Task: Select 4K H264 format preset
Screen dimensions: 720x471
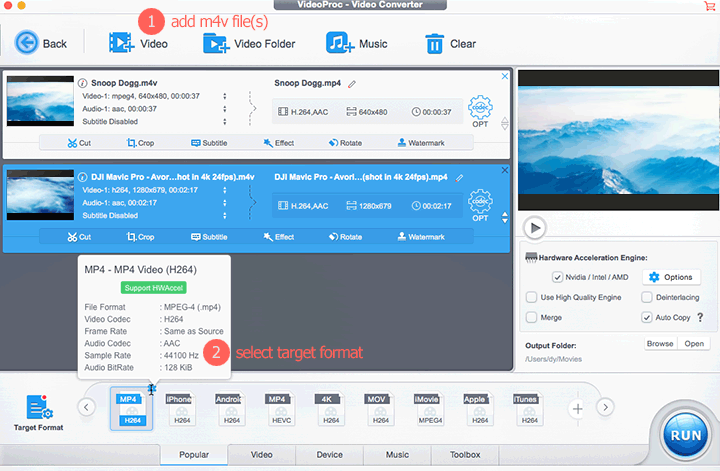Action: [x=330, y=409]
